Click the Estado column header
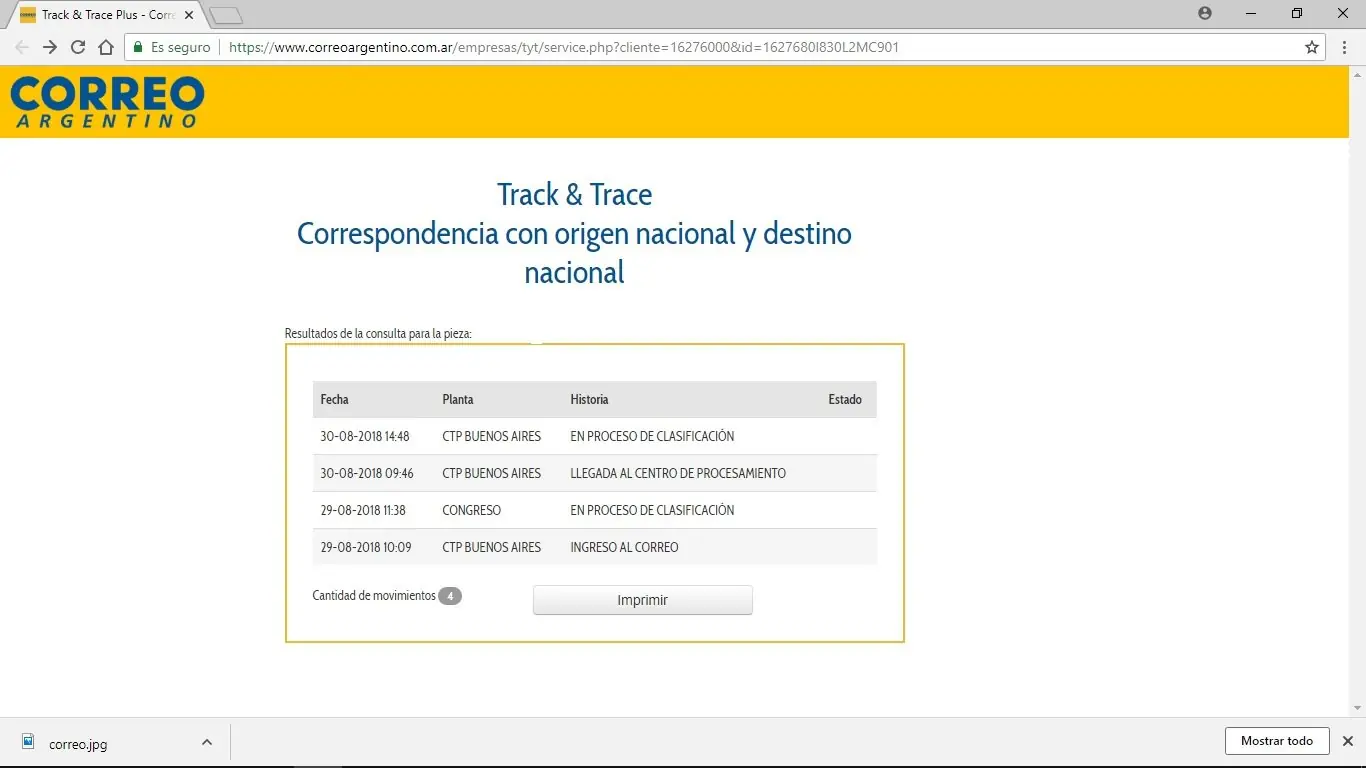1366x768 pixels. [x=845, y=399]
